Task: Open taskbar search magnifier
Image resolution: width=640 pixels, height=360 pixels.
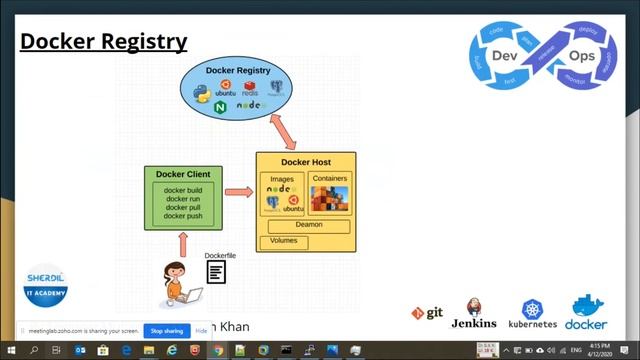Action: coord(34,350)
